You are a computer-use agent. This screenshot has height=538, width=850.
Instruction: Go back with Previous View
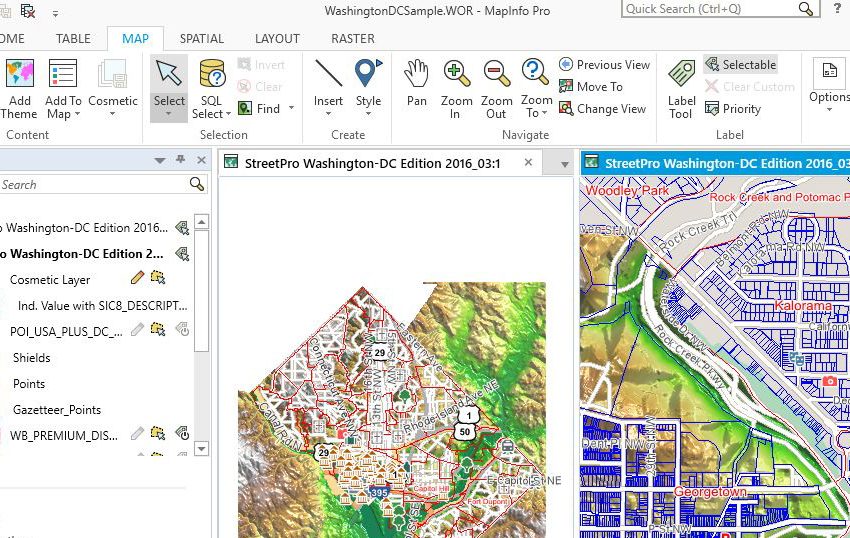(604, 65)
